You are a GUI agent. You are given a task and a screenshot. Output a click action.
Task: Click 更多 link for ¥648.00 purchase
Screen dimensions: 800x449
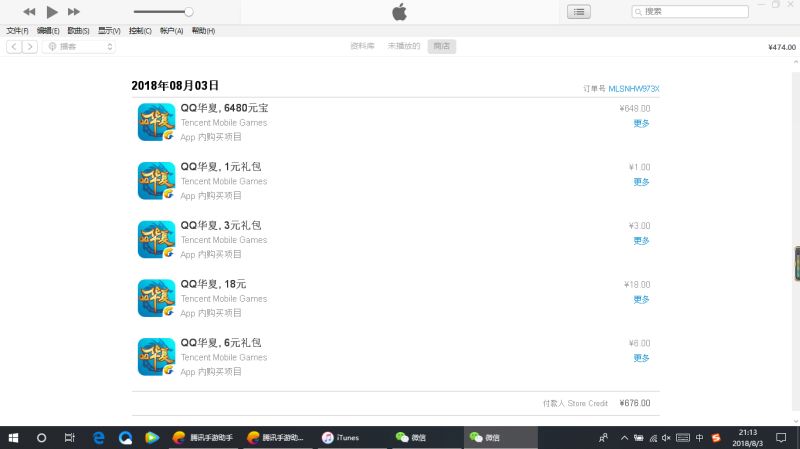(x=641, y=123)
